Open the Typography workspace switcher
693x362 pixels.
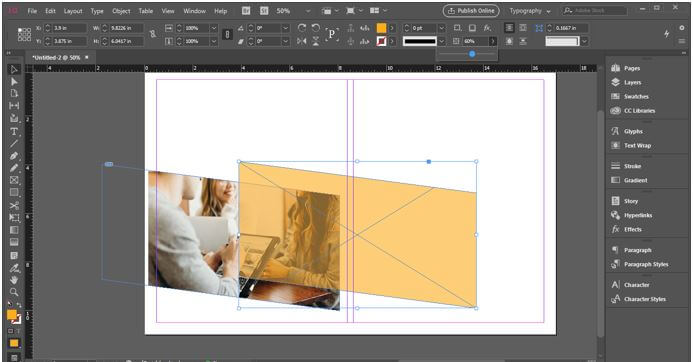(530, 11)
